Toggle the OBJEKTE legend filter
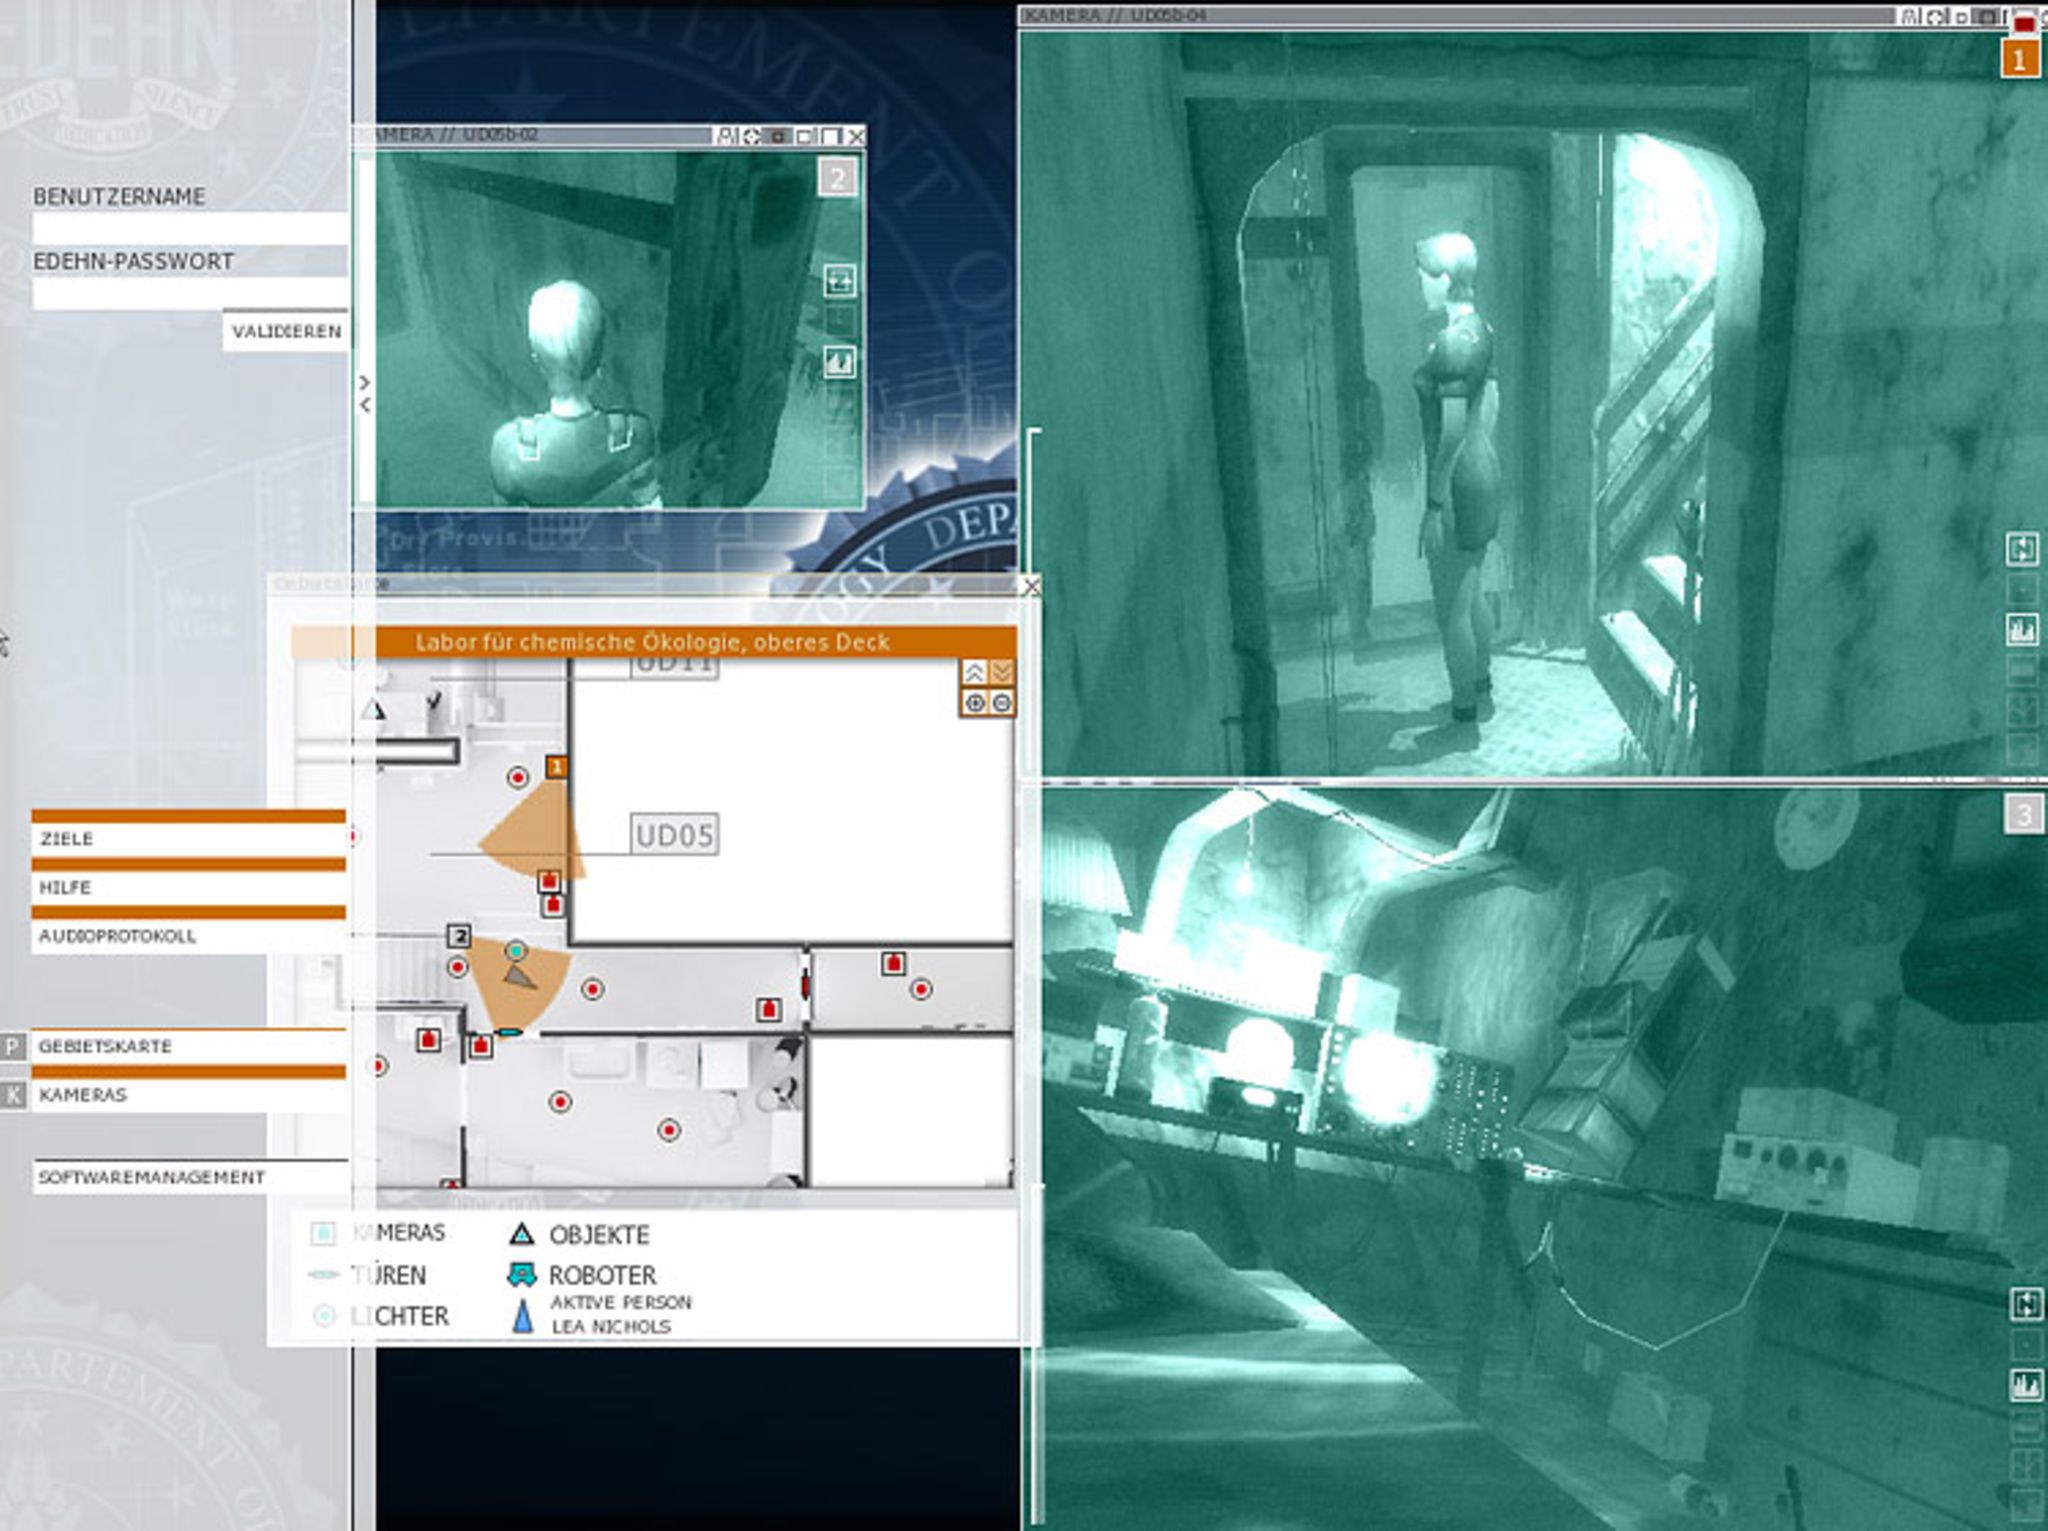 579,1235
